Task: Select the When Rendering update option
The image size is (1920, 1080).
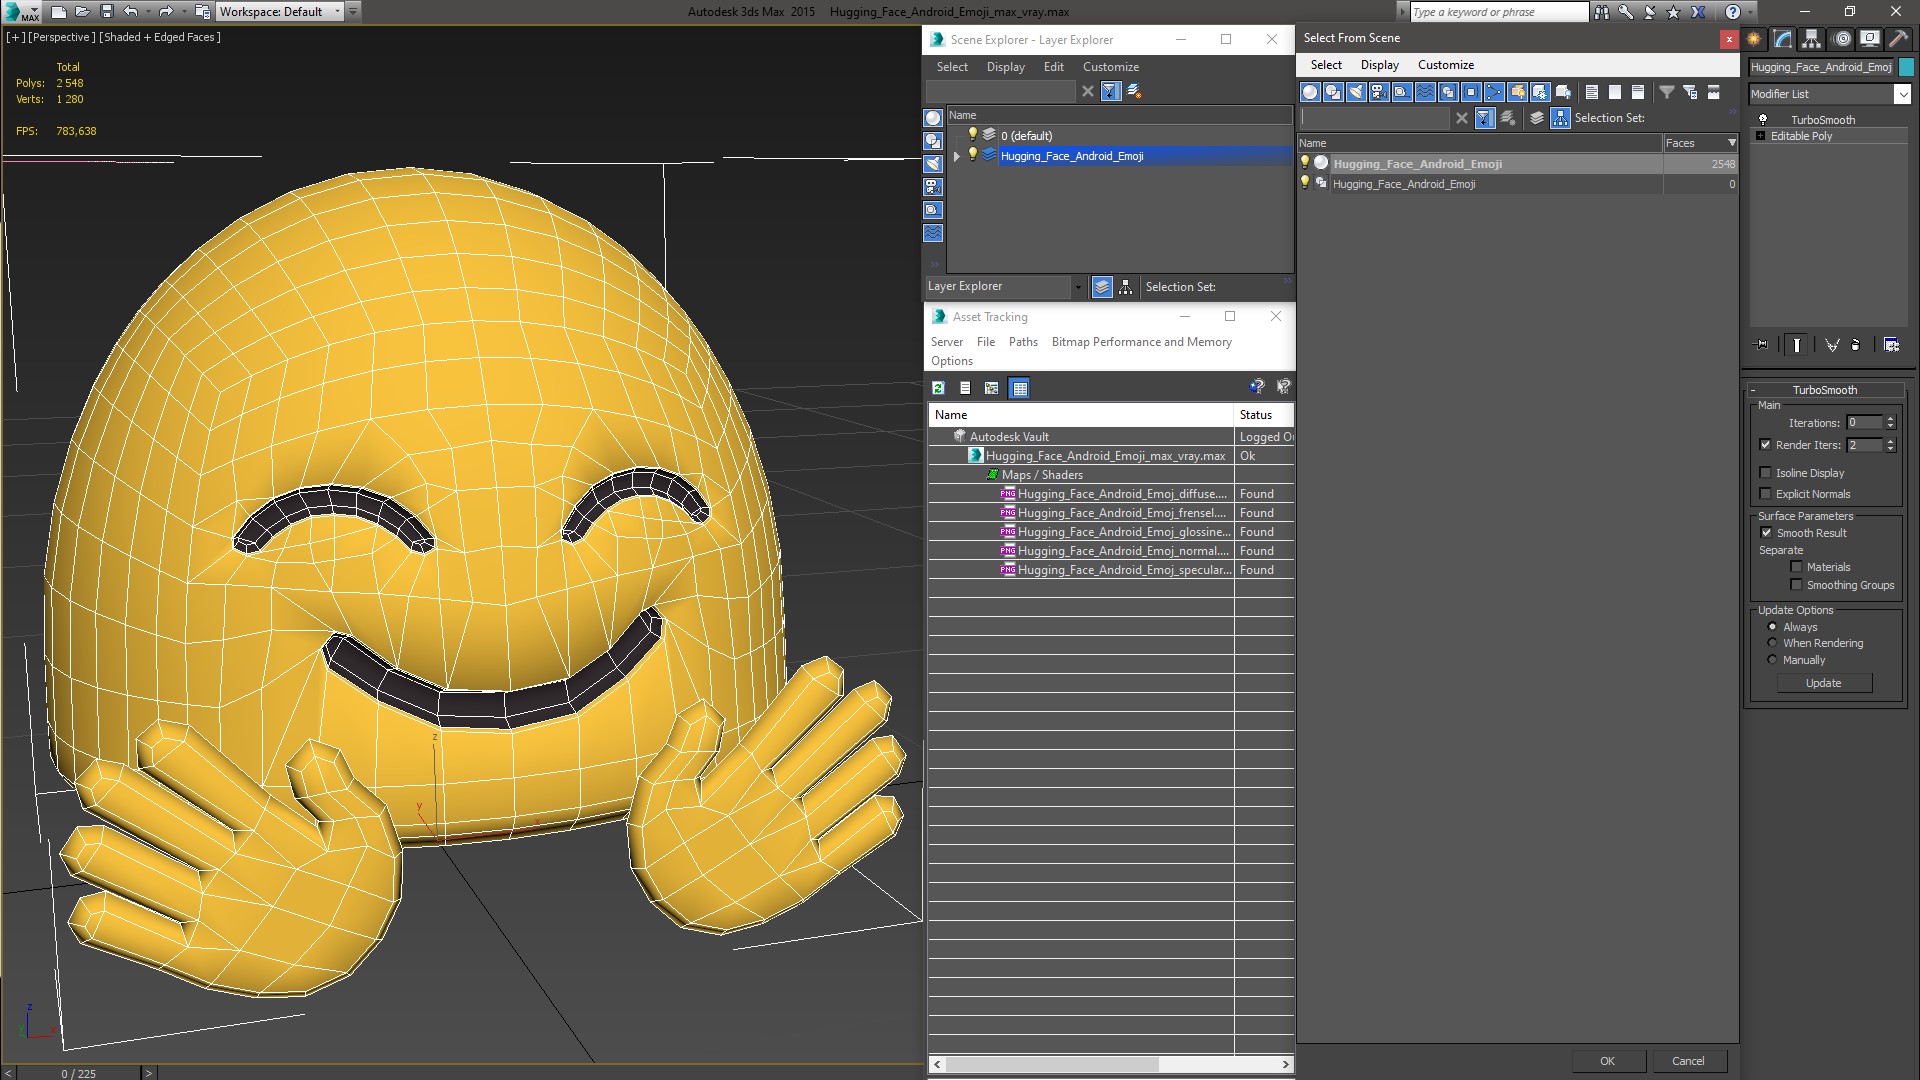Action: coord(1772,643)
